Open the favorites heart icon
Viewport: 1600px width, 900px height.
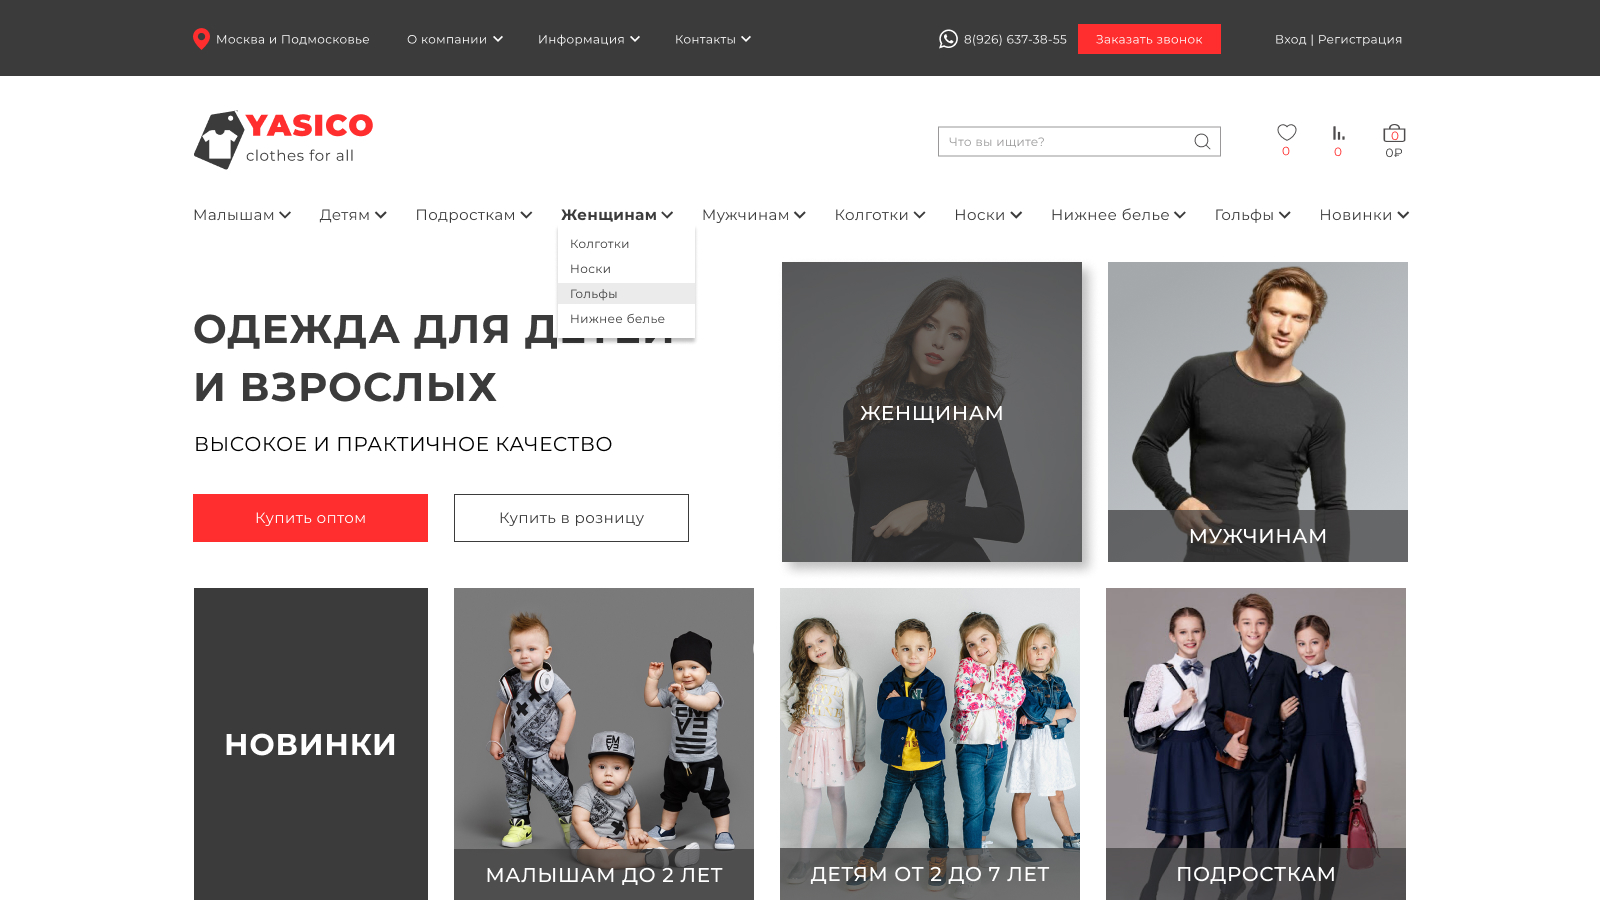1287,133
